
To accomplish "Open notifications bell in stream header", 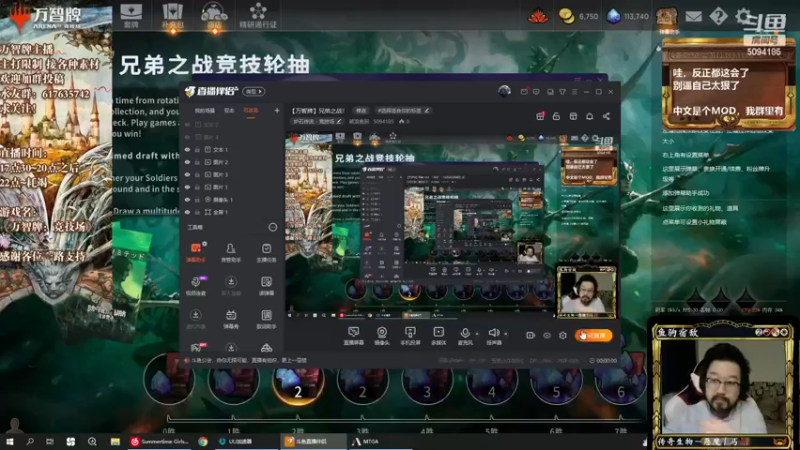I will (x=589, y=116).
